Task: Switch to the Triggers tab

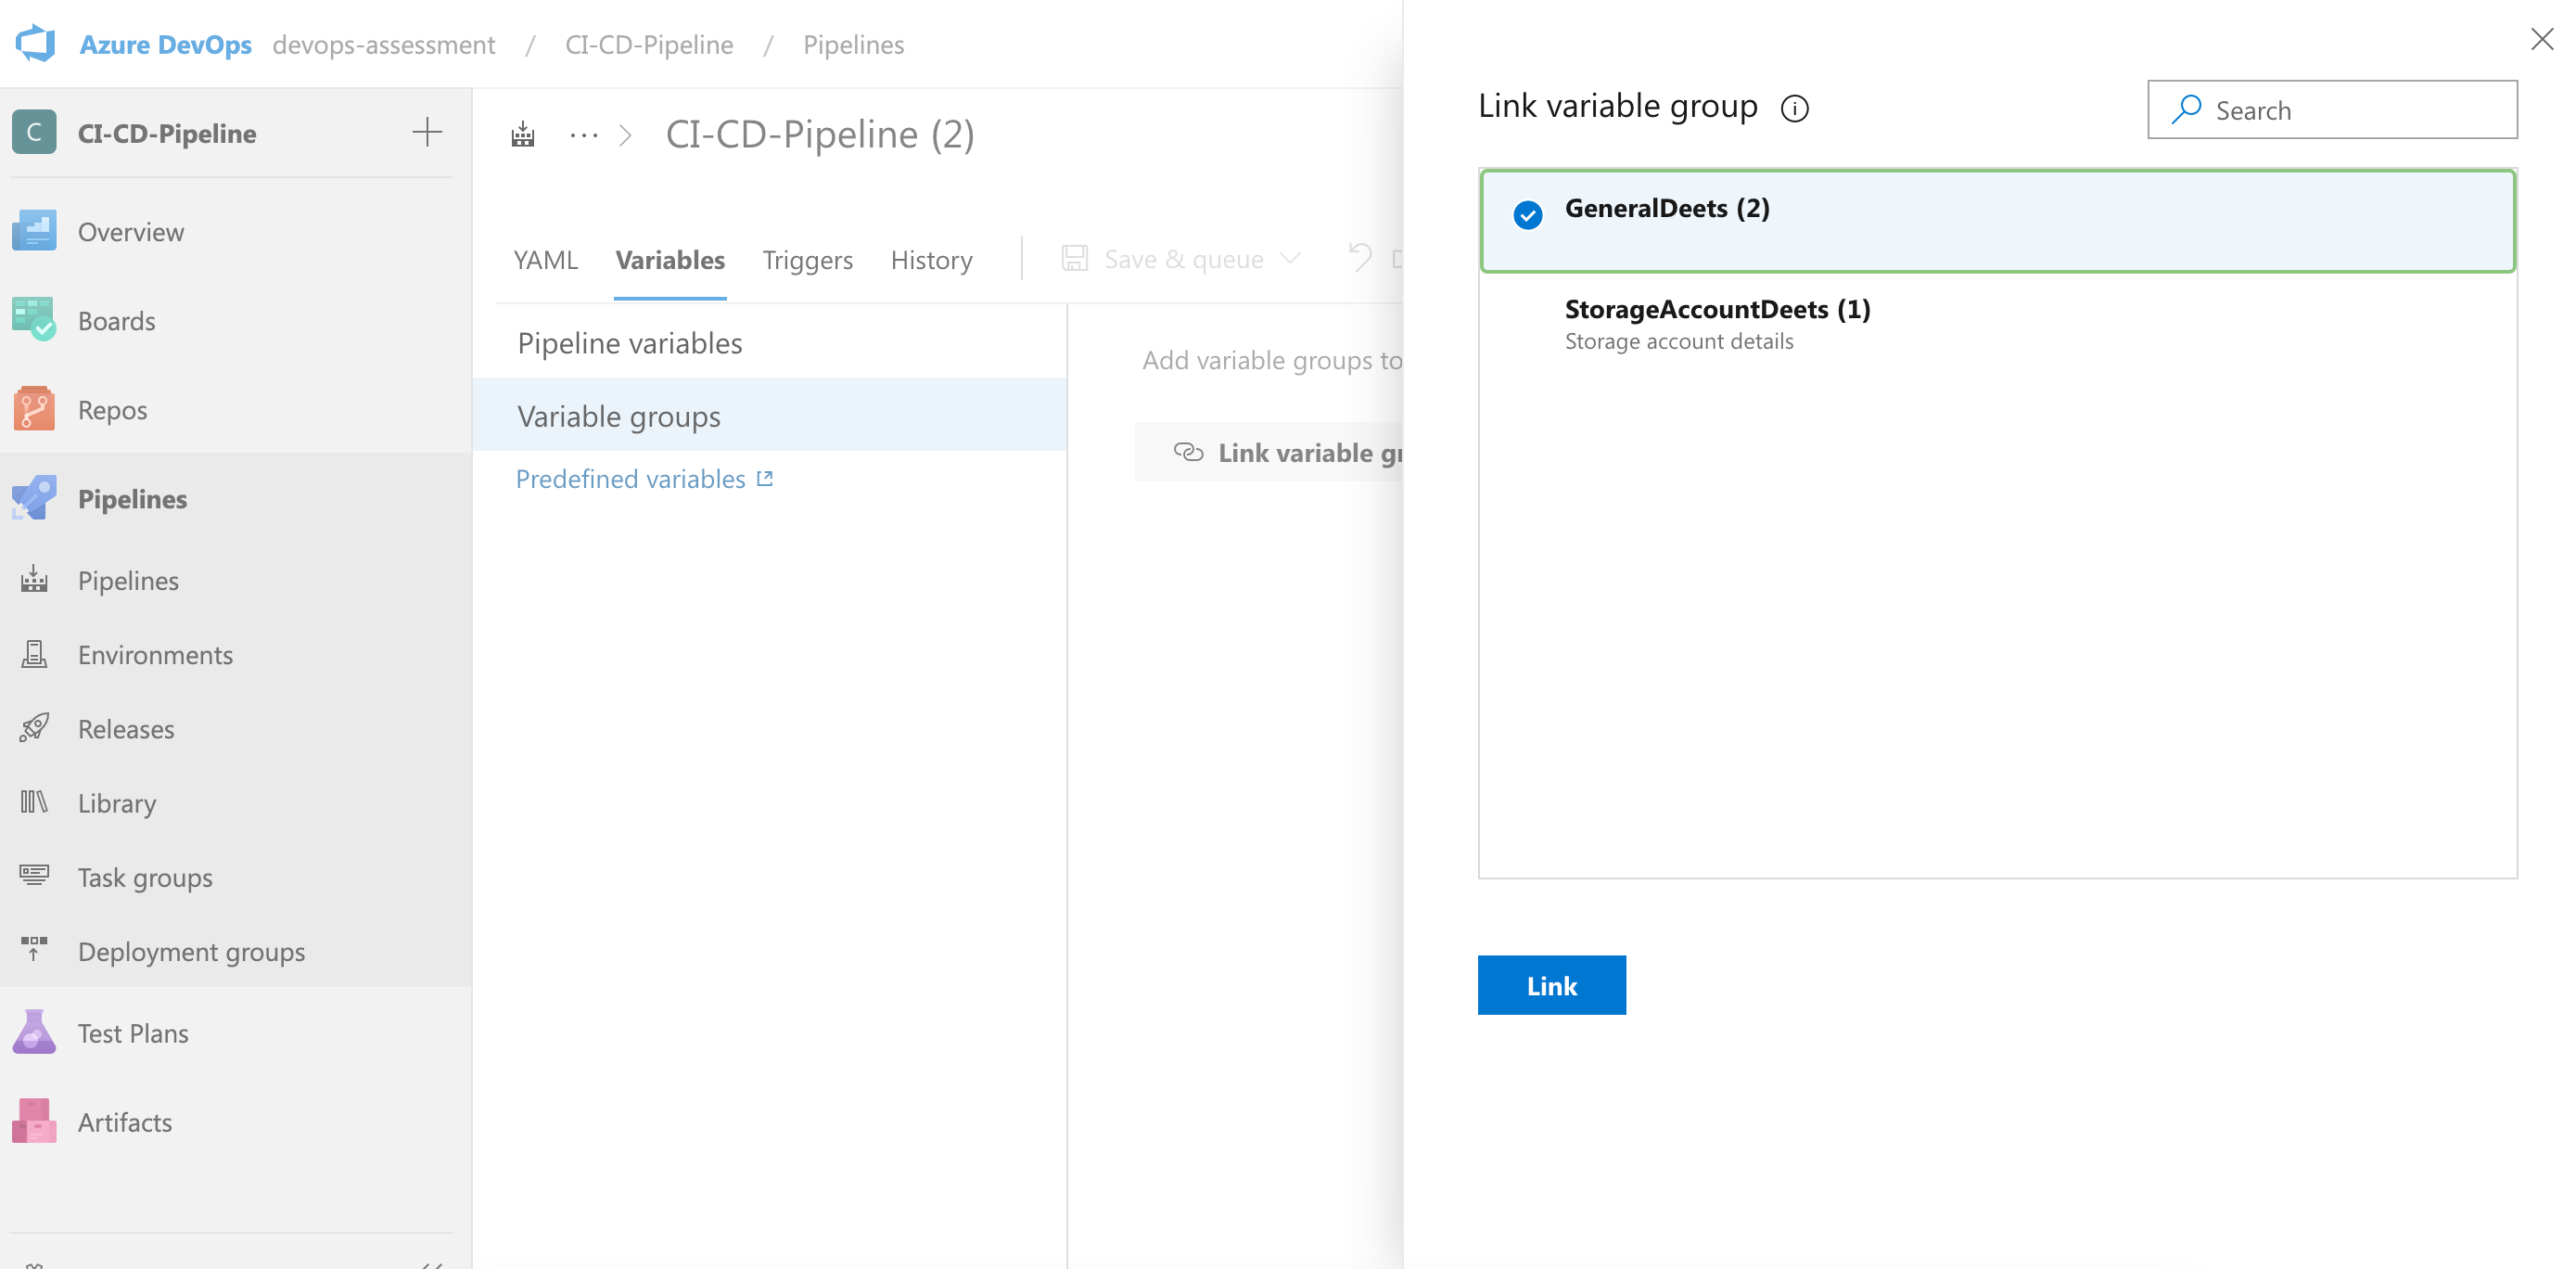Action: [x=807, y=259]
